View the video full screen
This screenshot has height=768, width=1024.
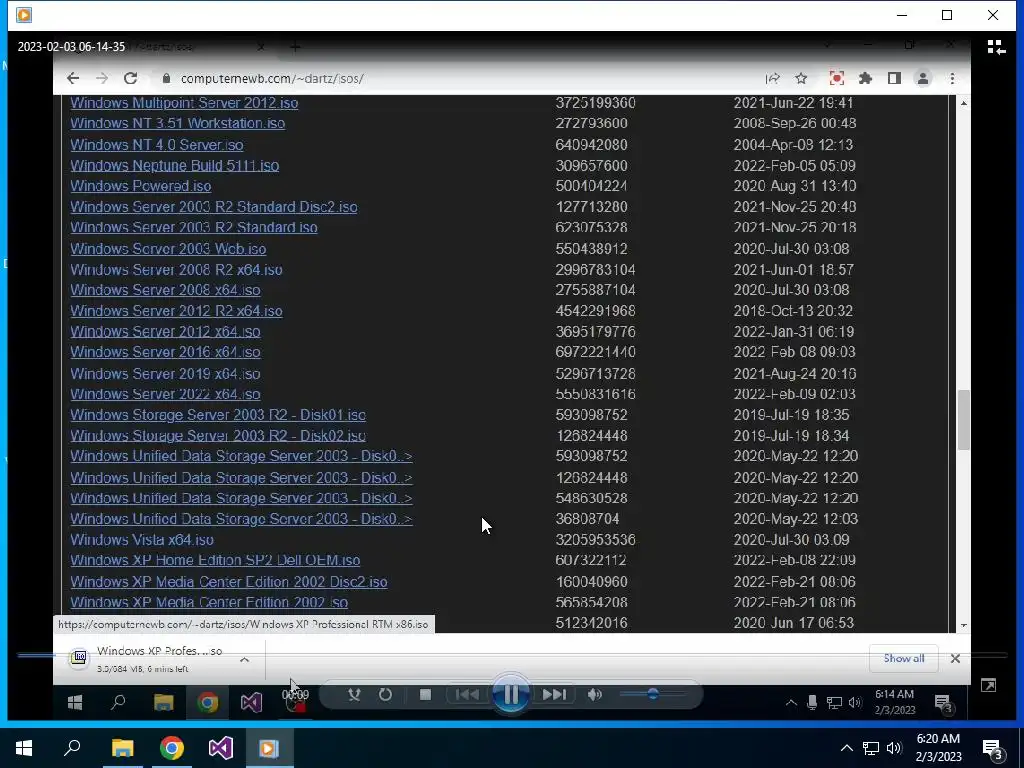[988, 685]
